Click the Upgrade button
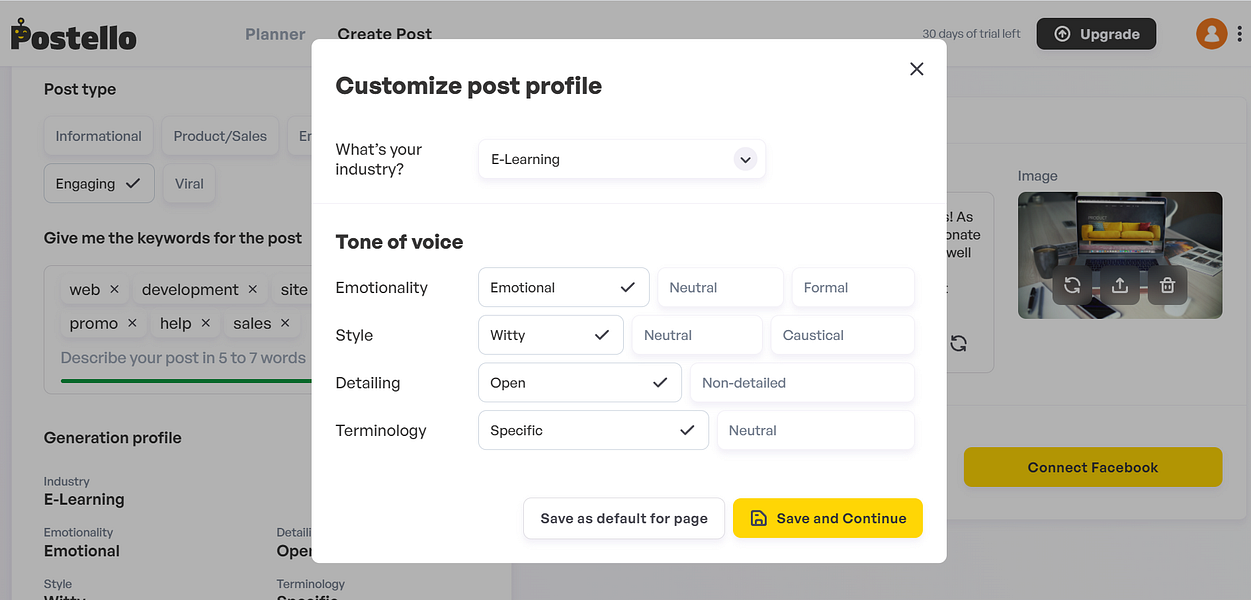 (1096, 34)
